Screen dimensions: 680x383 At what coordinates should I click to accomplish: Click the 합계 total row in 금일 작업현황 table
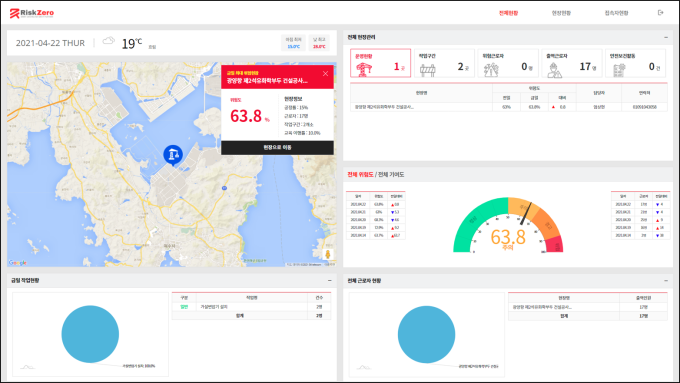(252, 316)
